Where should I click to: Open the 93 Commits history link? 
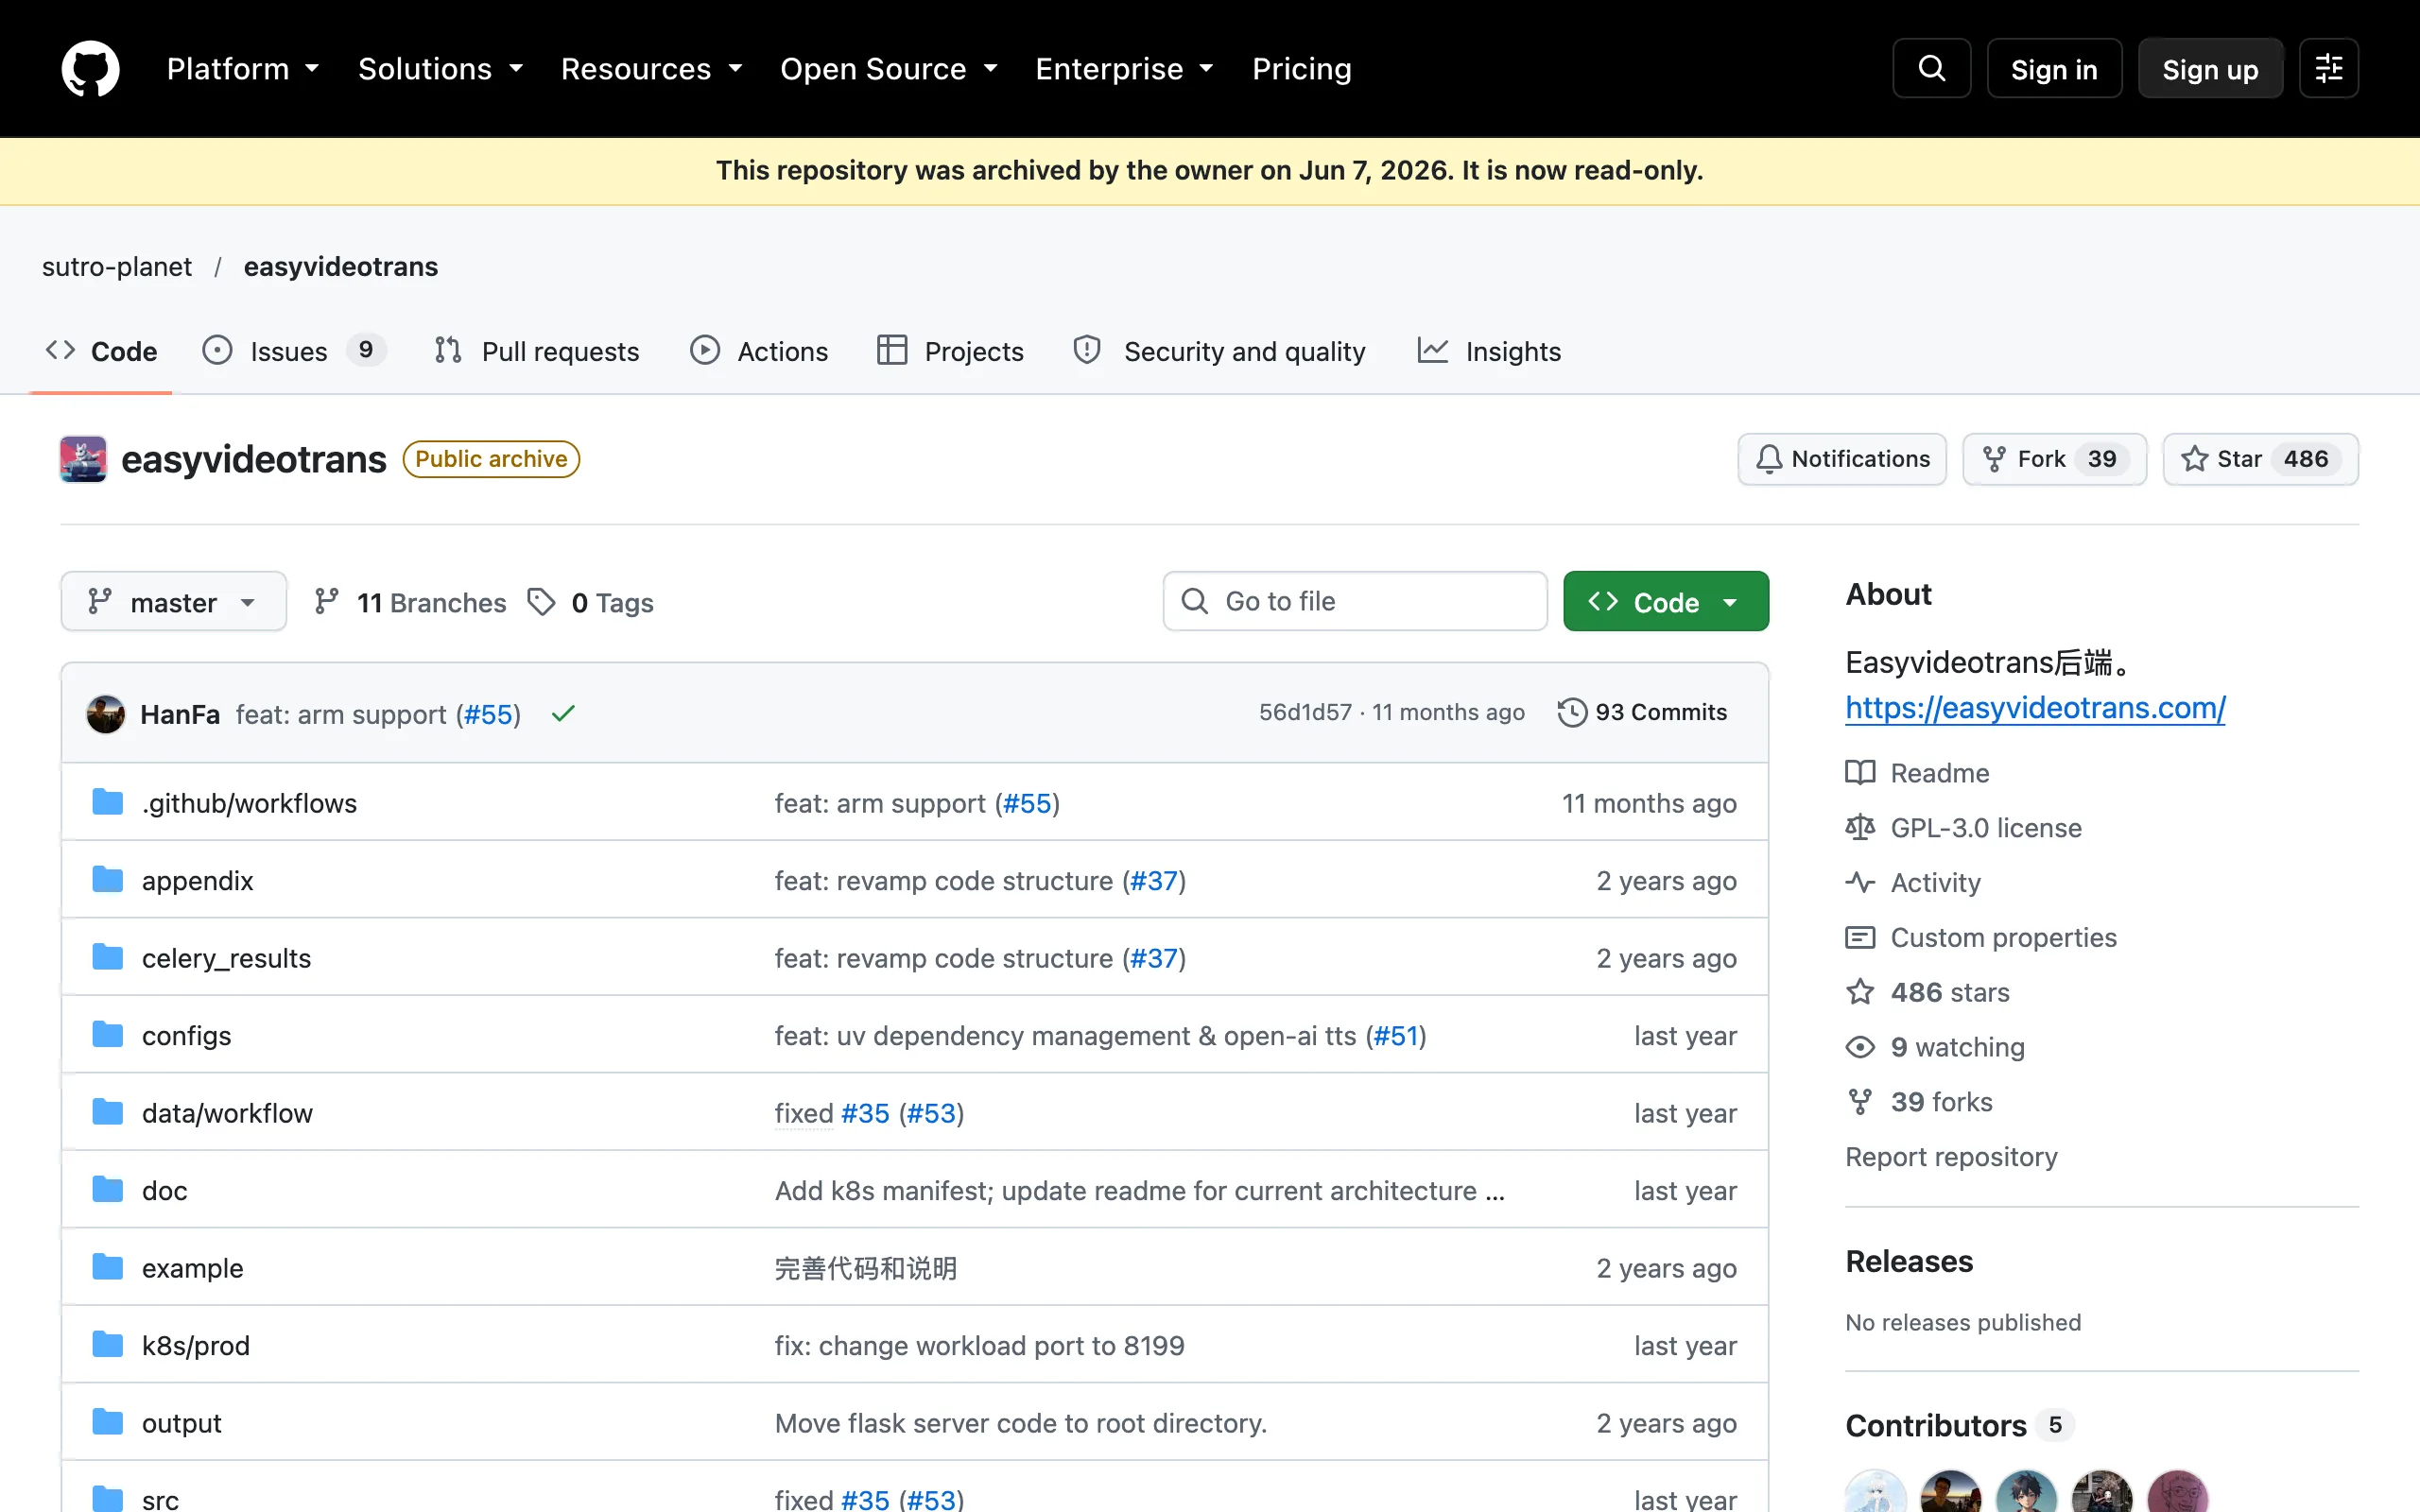click(1642, 712)
